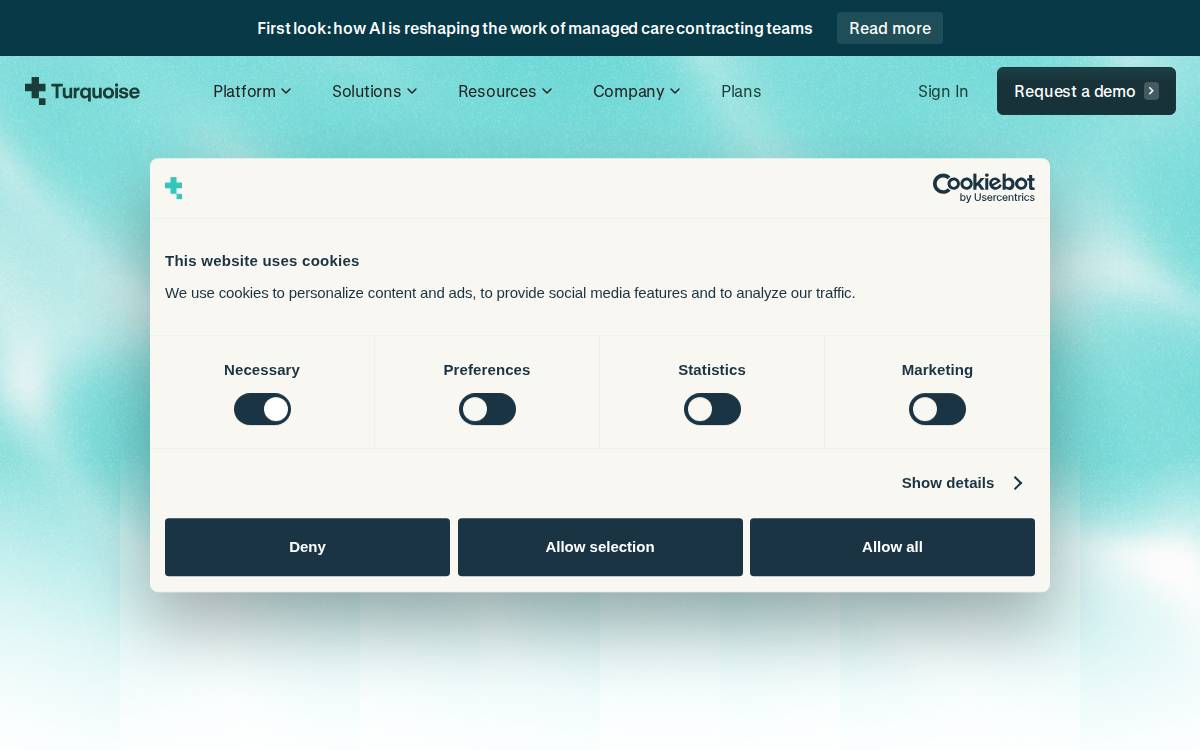Screen dimensions: 1200x750
Task: Expand Show details in cookie dialog
Action: pyautogui.click(x=962, y=483)
